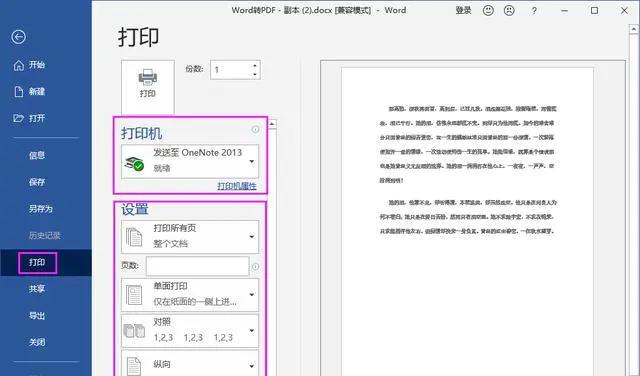640x376 pixels.
Task: Click the house icon beside 开始
Action: pyautogui.click(x=19, y=65)
